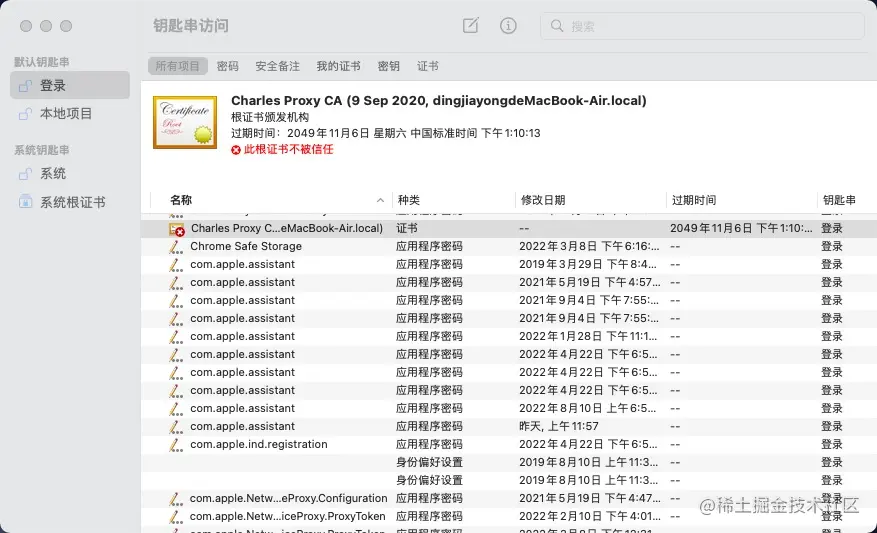The width and height of the screenshot is (877, 533).
Task: Click the lock icon next to 系统 keychain
Action: click(25, 174)
